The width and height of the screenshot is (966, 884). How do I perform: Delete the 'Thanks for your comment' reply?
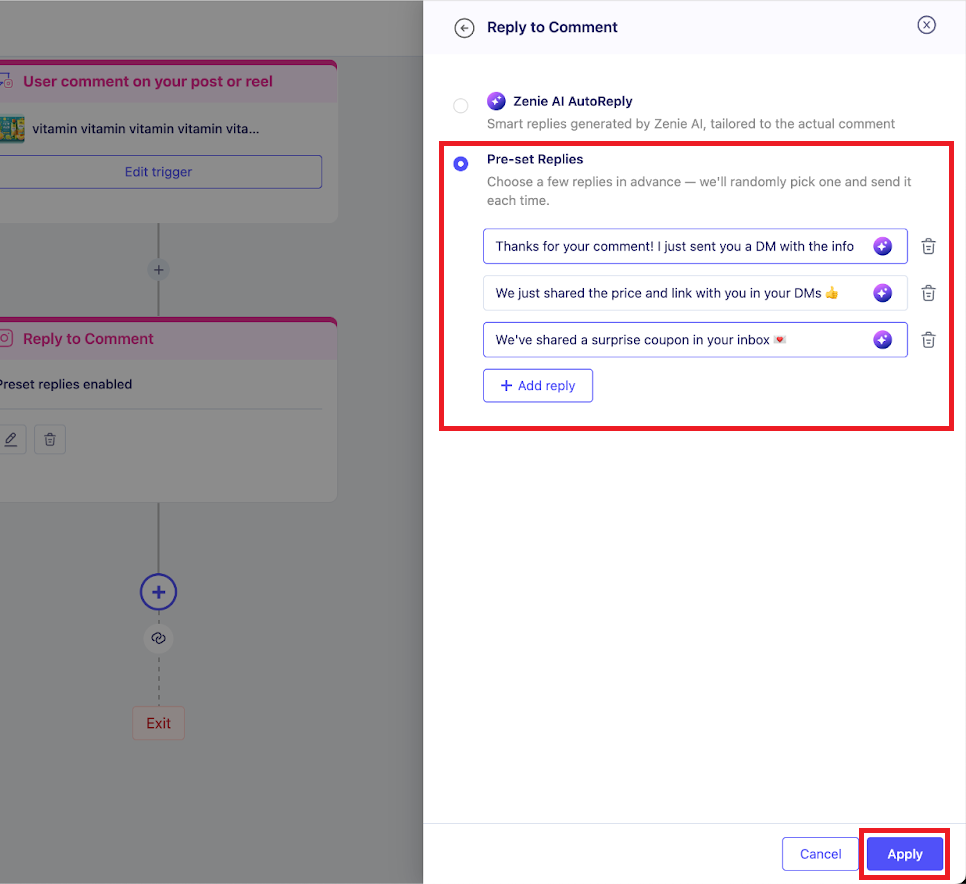(928, 247)
